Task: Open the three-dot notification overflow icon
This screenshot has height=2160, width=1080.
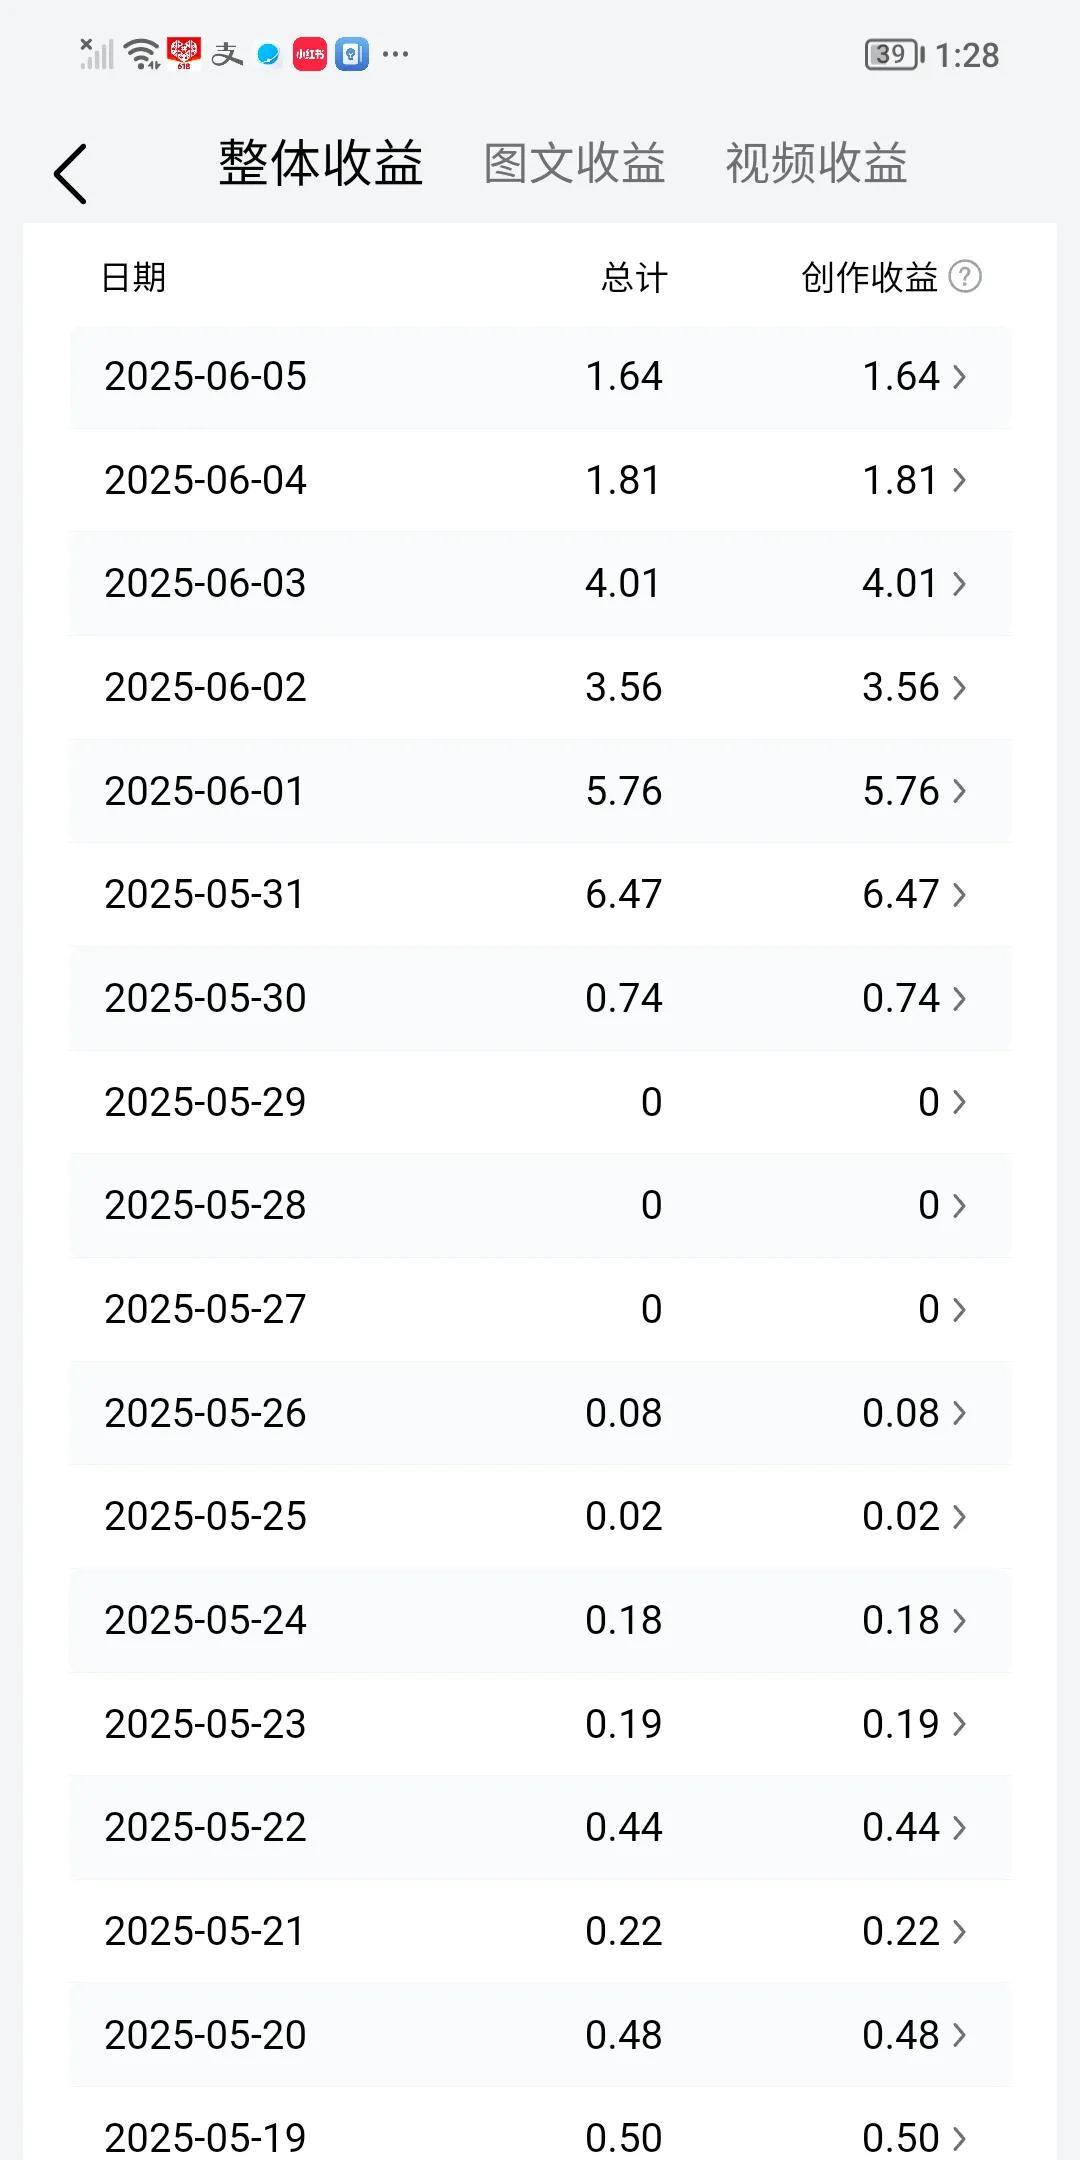Action: pos(395,54)
